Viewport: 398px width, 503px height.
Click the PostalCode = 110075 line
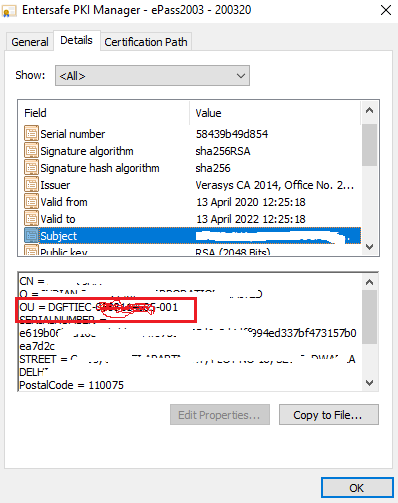tap(71, 385)
